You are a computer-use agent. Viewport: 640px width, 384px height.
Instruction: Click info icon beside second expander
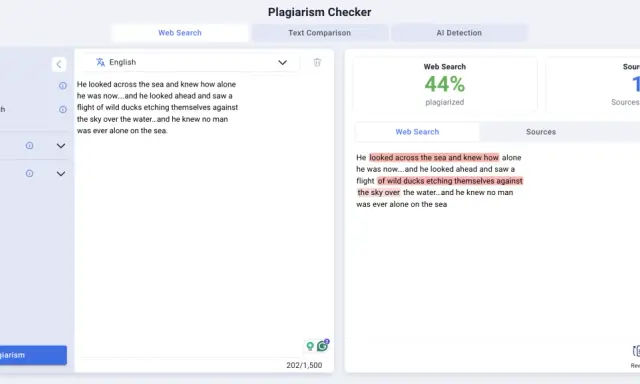(29, 173)
